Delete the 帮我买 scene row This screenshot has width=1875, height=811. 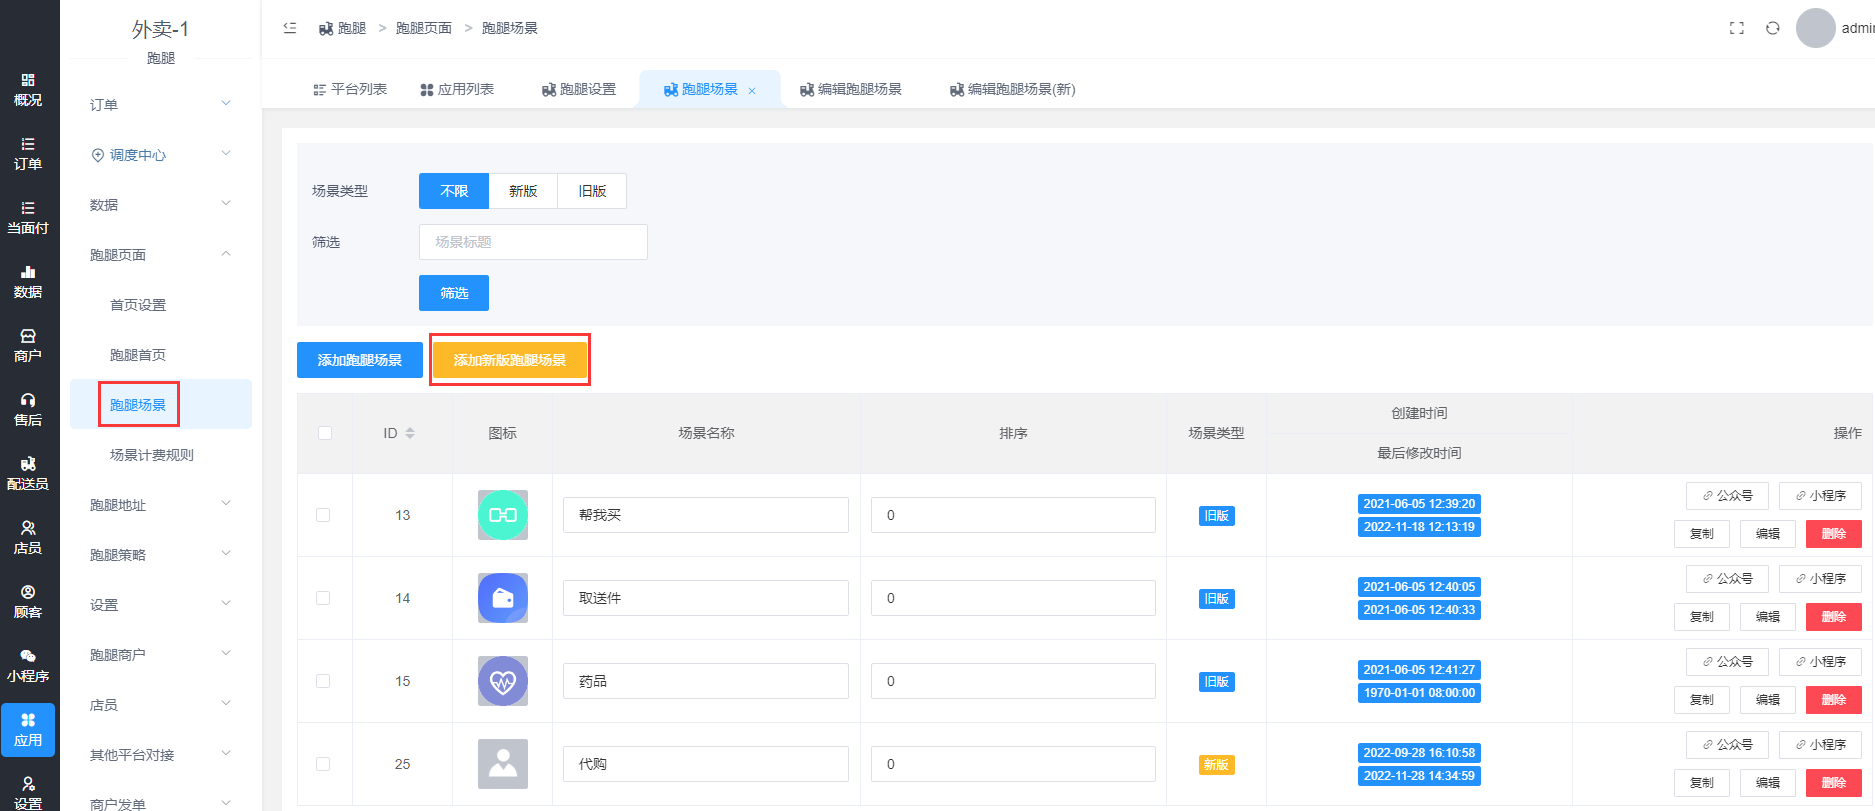[x=1834, y=534]
